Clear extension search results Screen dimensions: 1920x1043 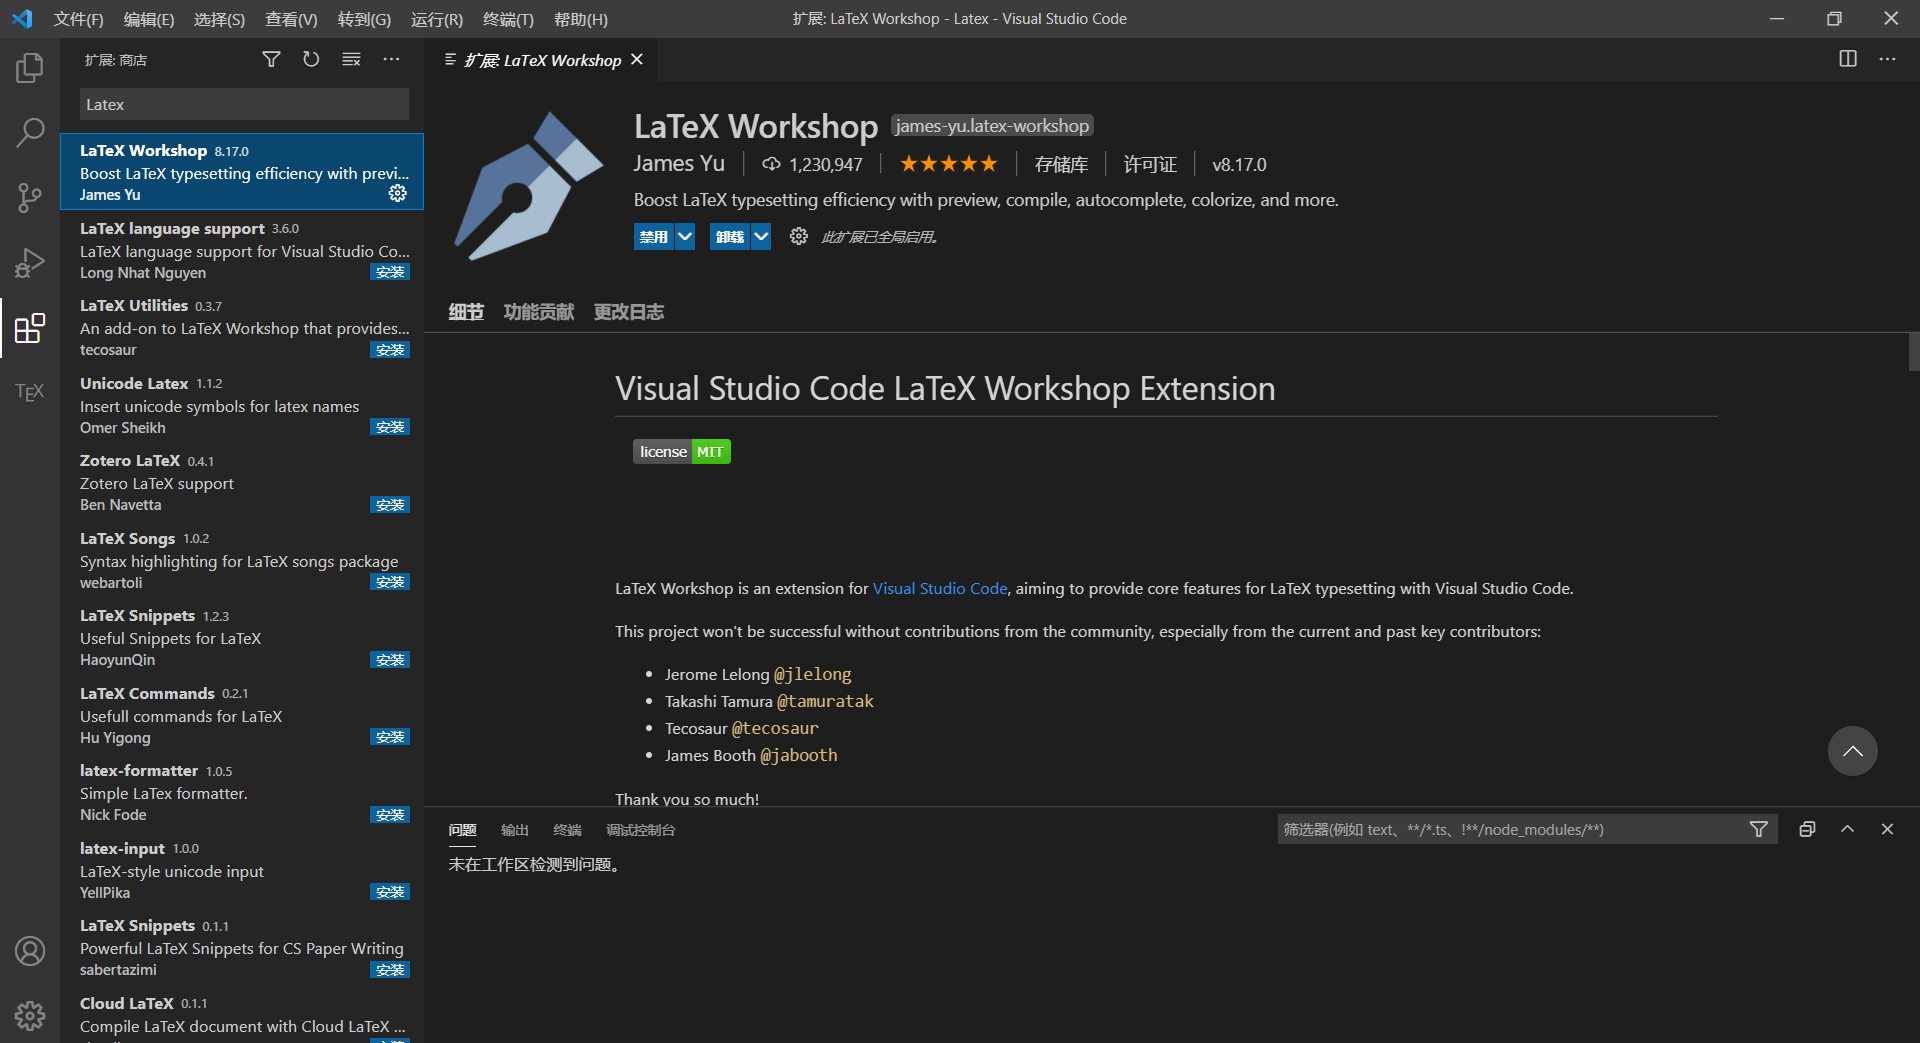[x=351, y=60]
